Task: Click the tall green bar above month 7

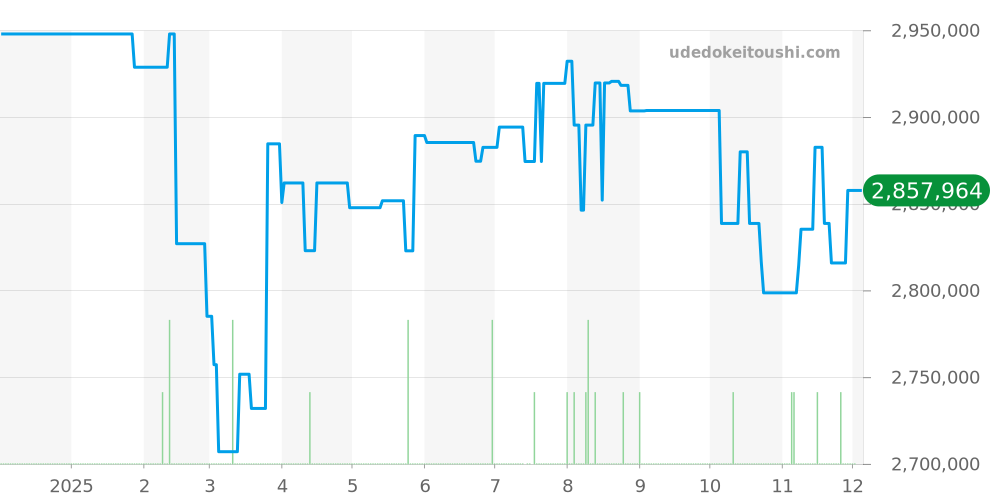Action: (x=492, y=390)
